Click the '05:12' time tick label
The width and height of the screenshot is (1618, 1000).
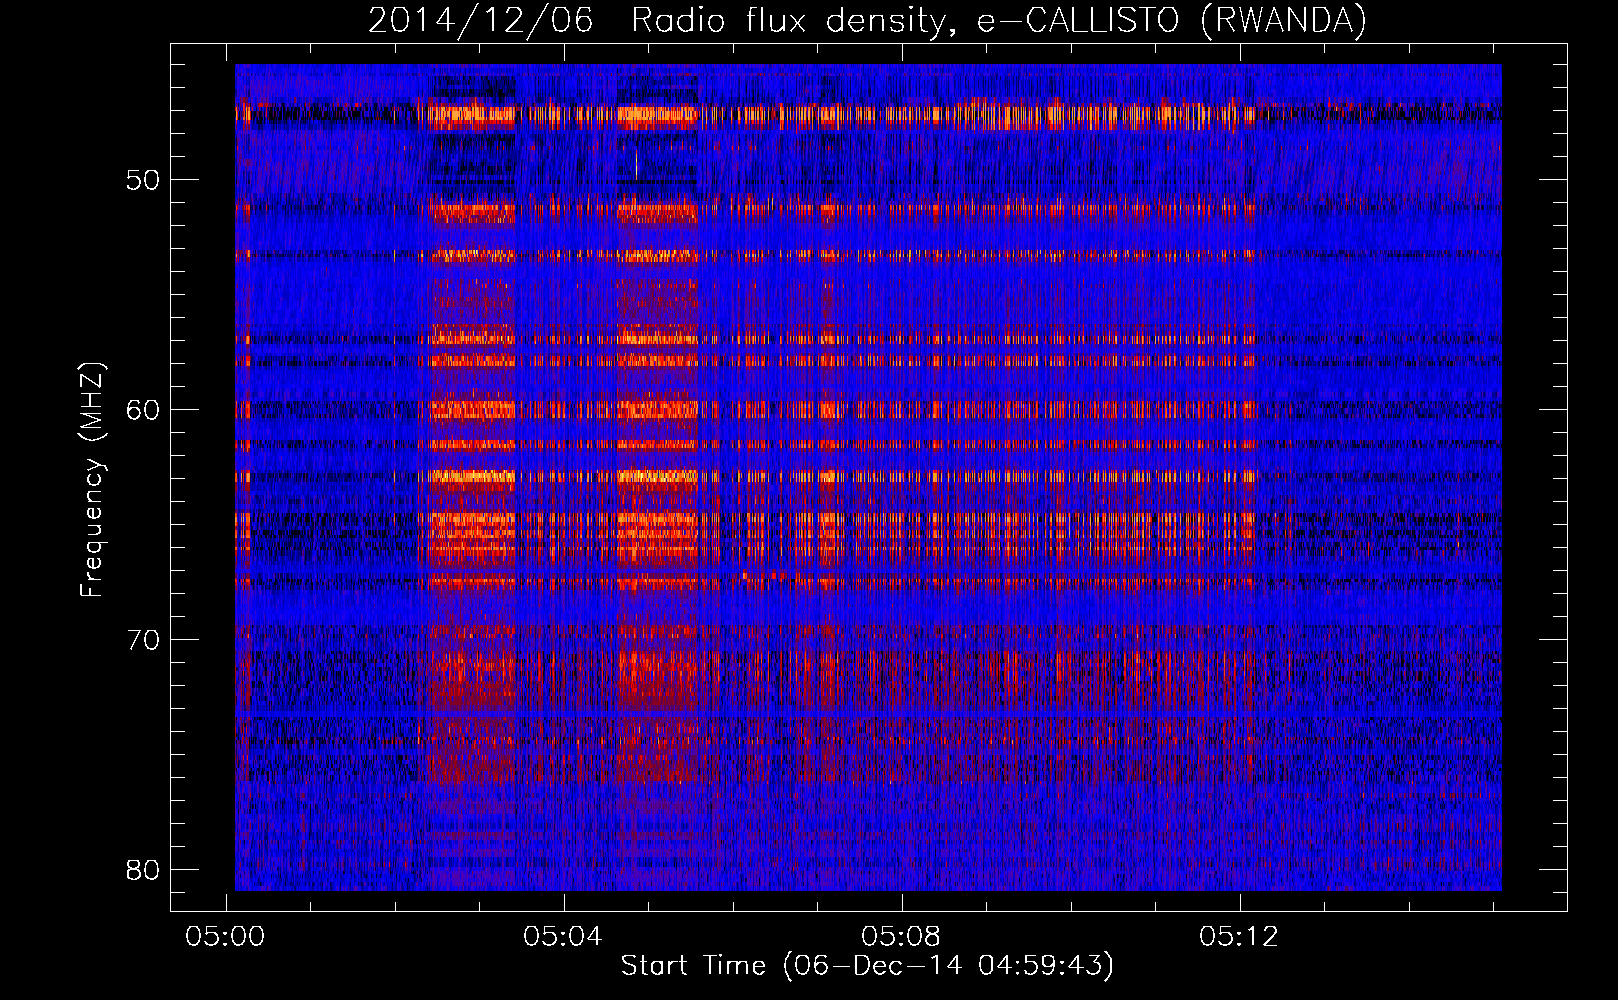pos(1240,937)
